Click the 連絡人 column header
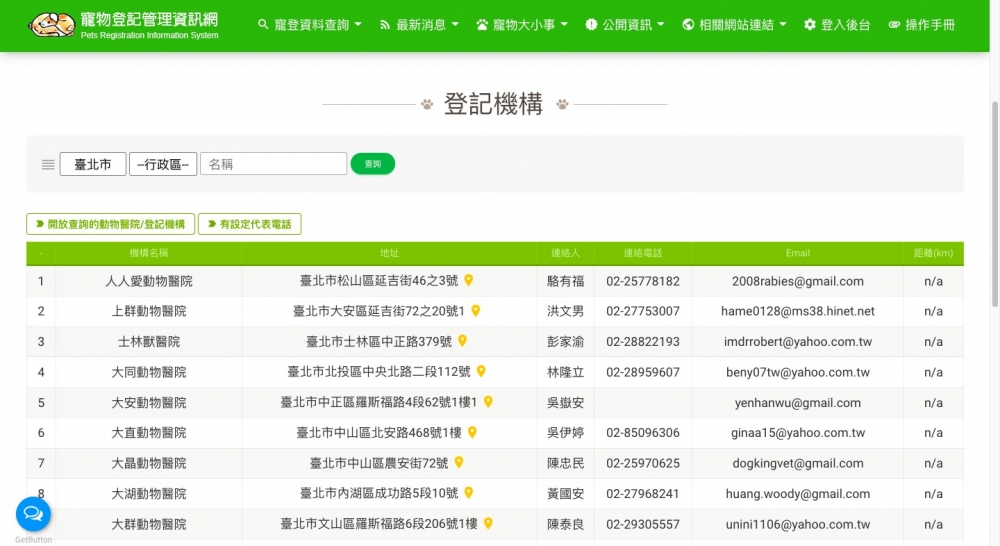Viewport: 1000px width, 546px height. point(566,253)
